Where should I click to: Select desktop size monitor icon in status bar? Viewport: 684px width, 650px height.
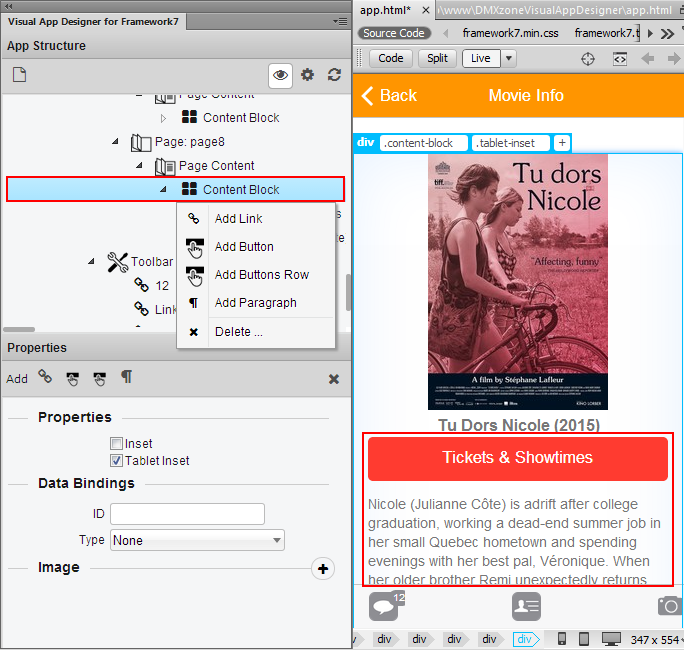point(611,639)
